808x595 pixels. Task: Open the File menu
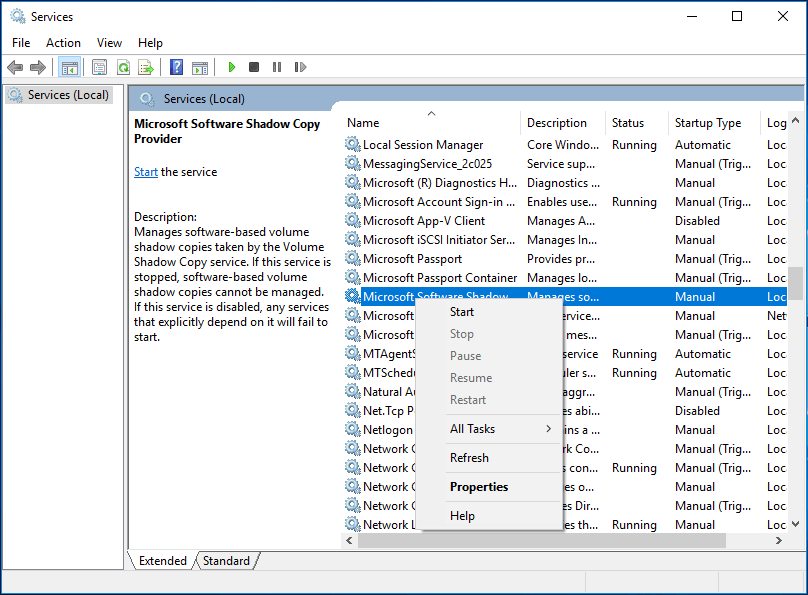click(21, 43)
